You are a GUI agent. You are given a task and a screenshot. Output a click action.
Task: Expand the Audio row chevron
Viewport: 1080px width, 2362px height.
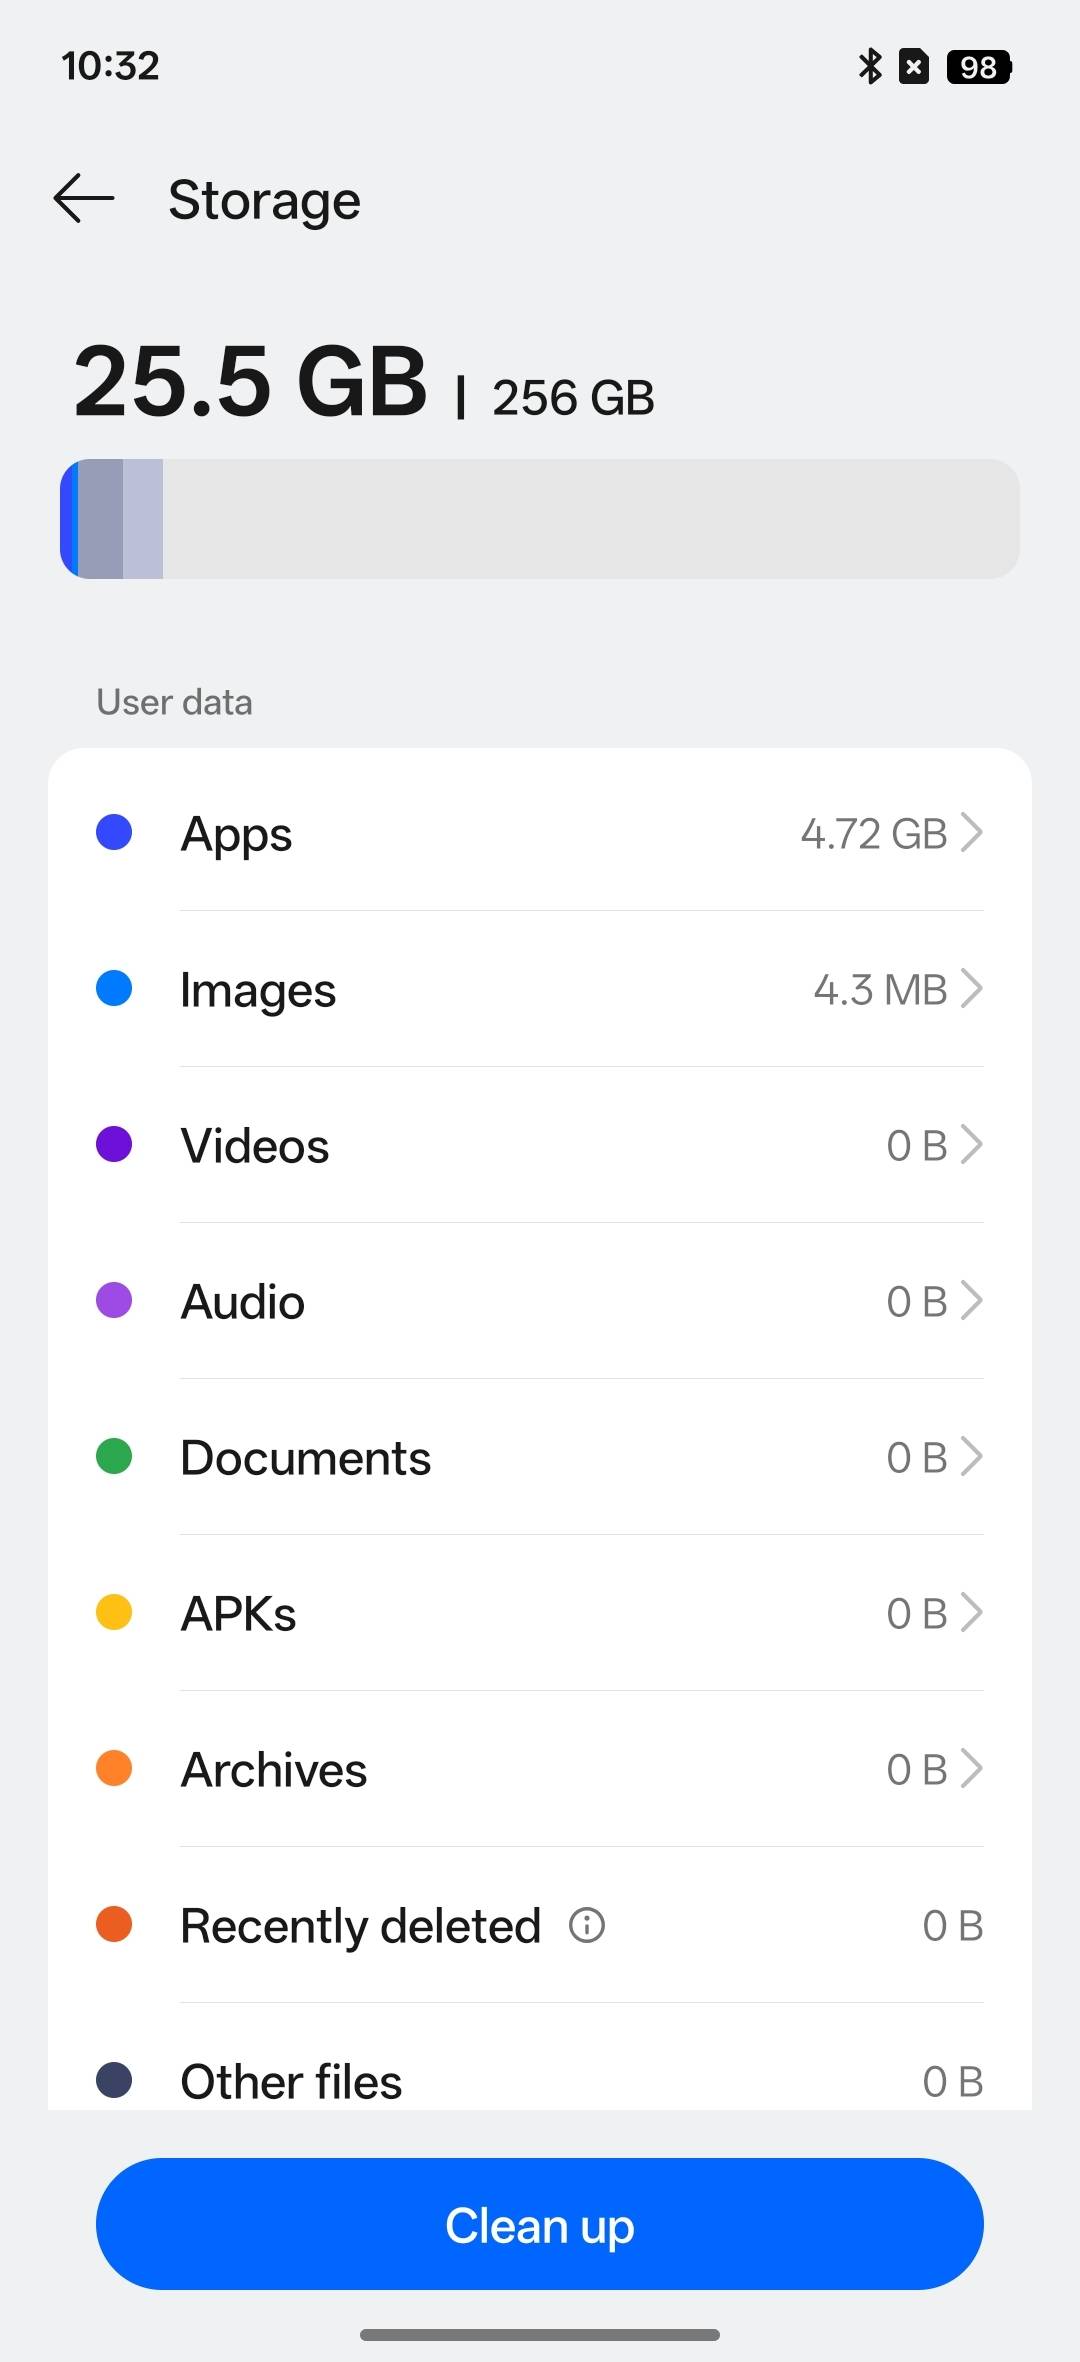971,1300
